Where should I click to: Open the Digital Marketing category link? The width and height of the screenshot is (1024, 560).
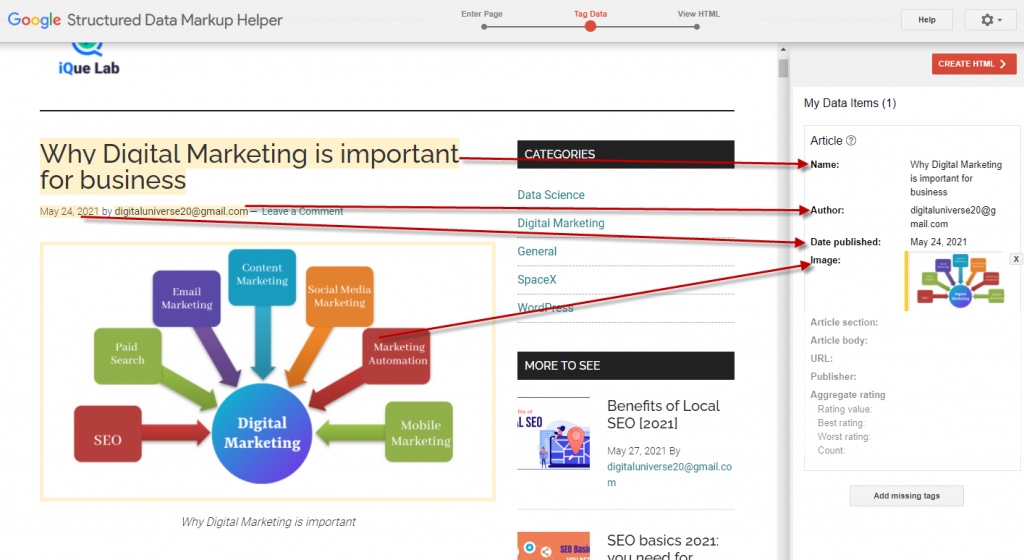tap(561, 223)
